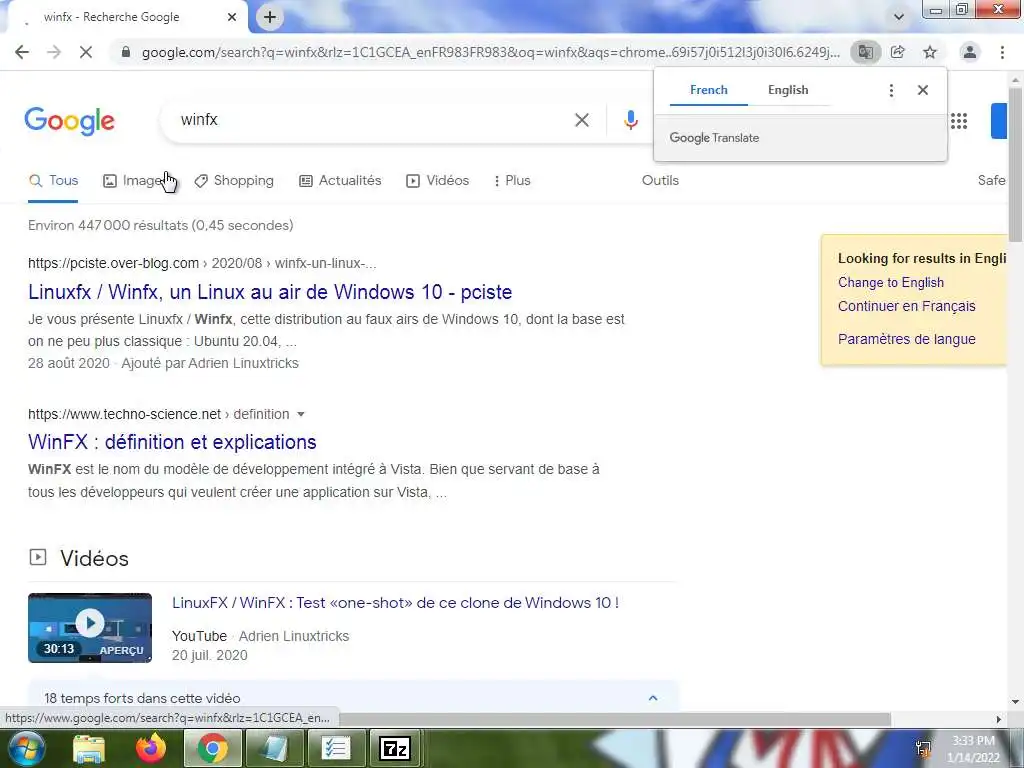Screen dimensions: 1024x768
Task: Launch Firefox from the taskbar
Action: tap(151, 748)
